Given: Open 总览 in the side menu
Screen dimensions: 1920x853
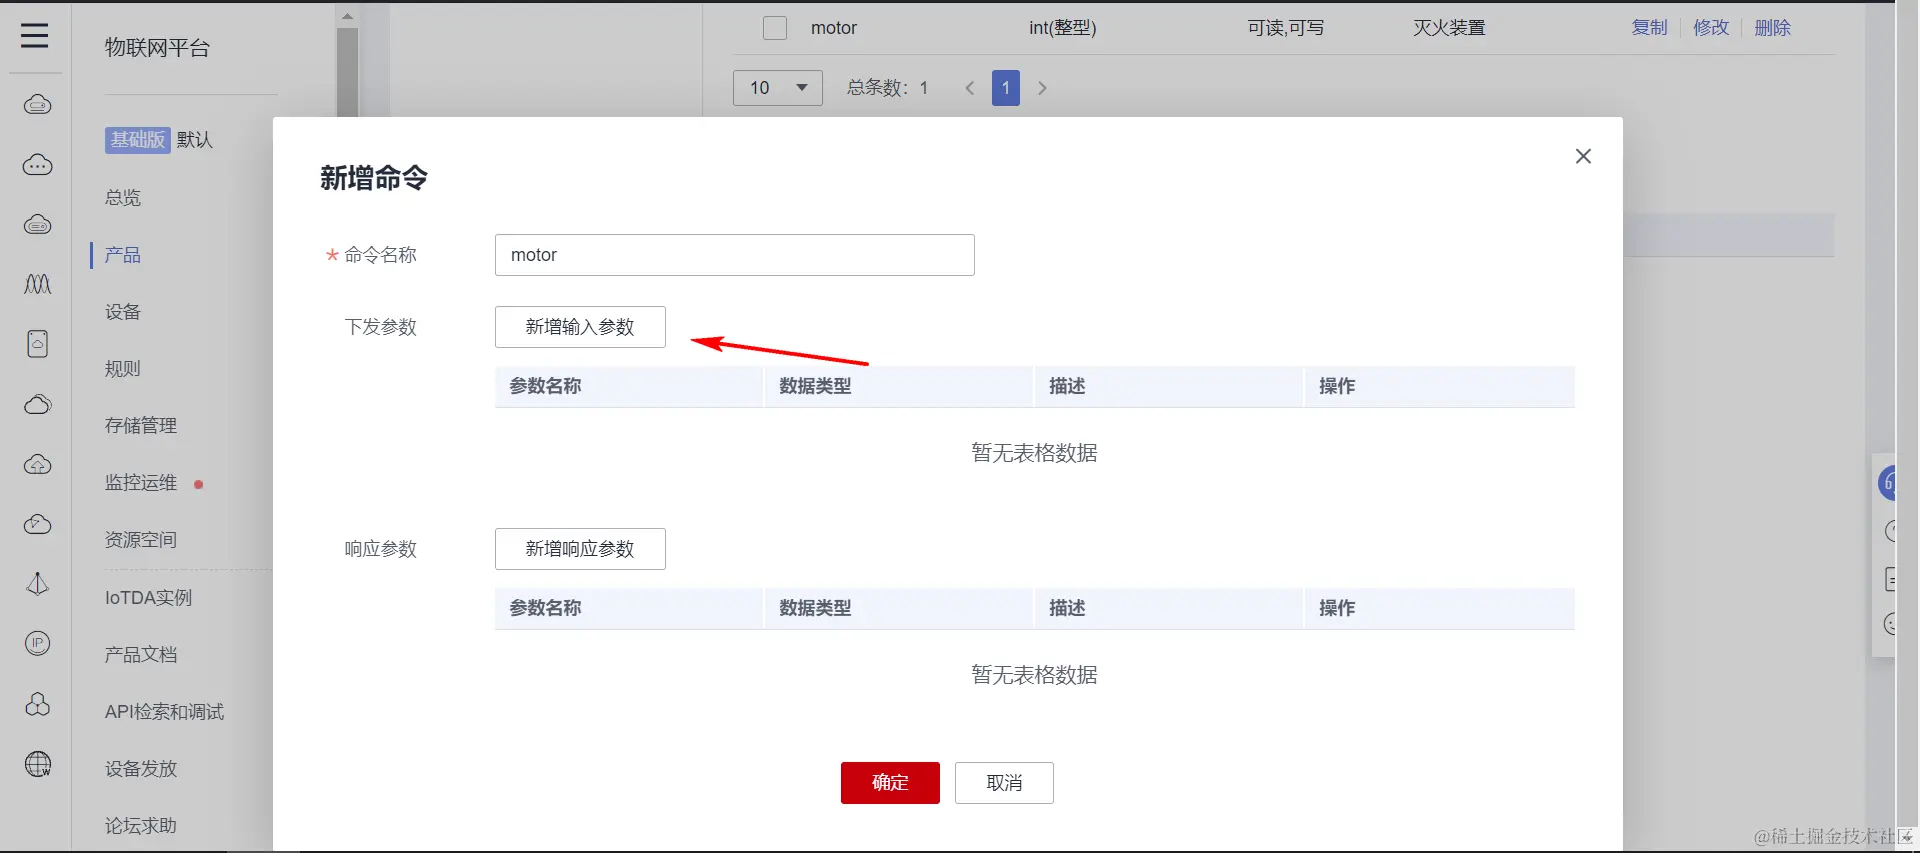Looking at the screenshot, I should [123, 198].
